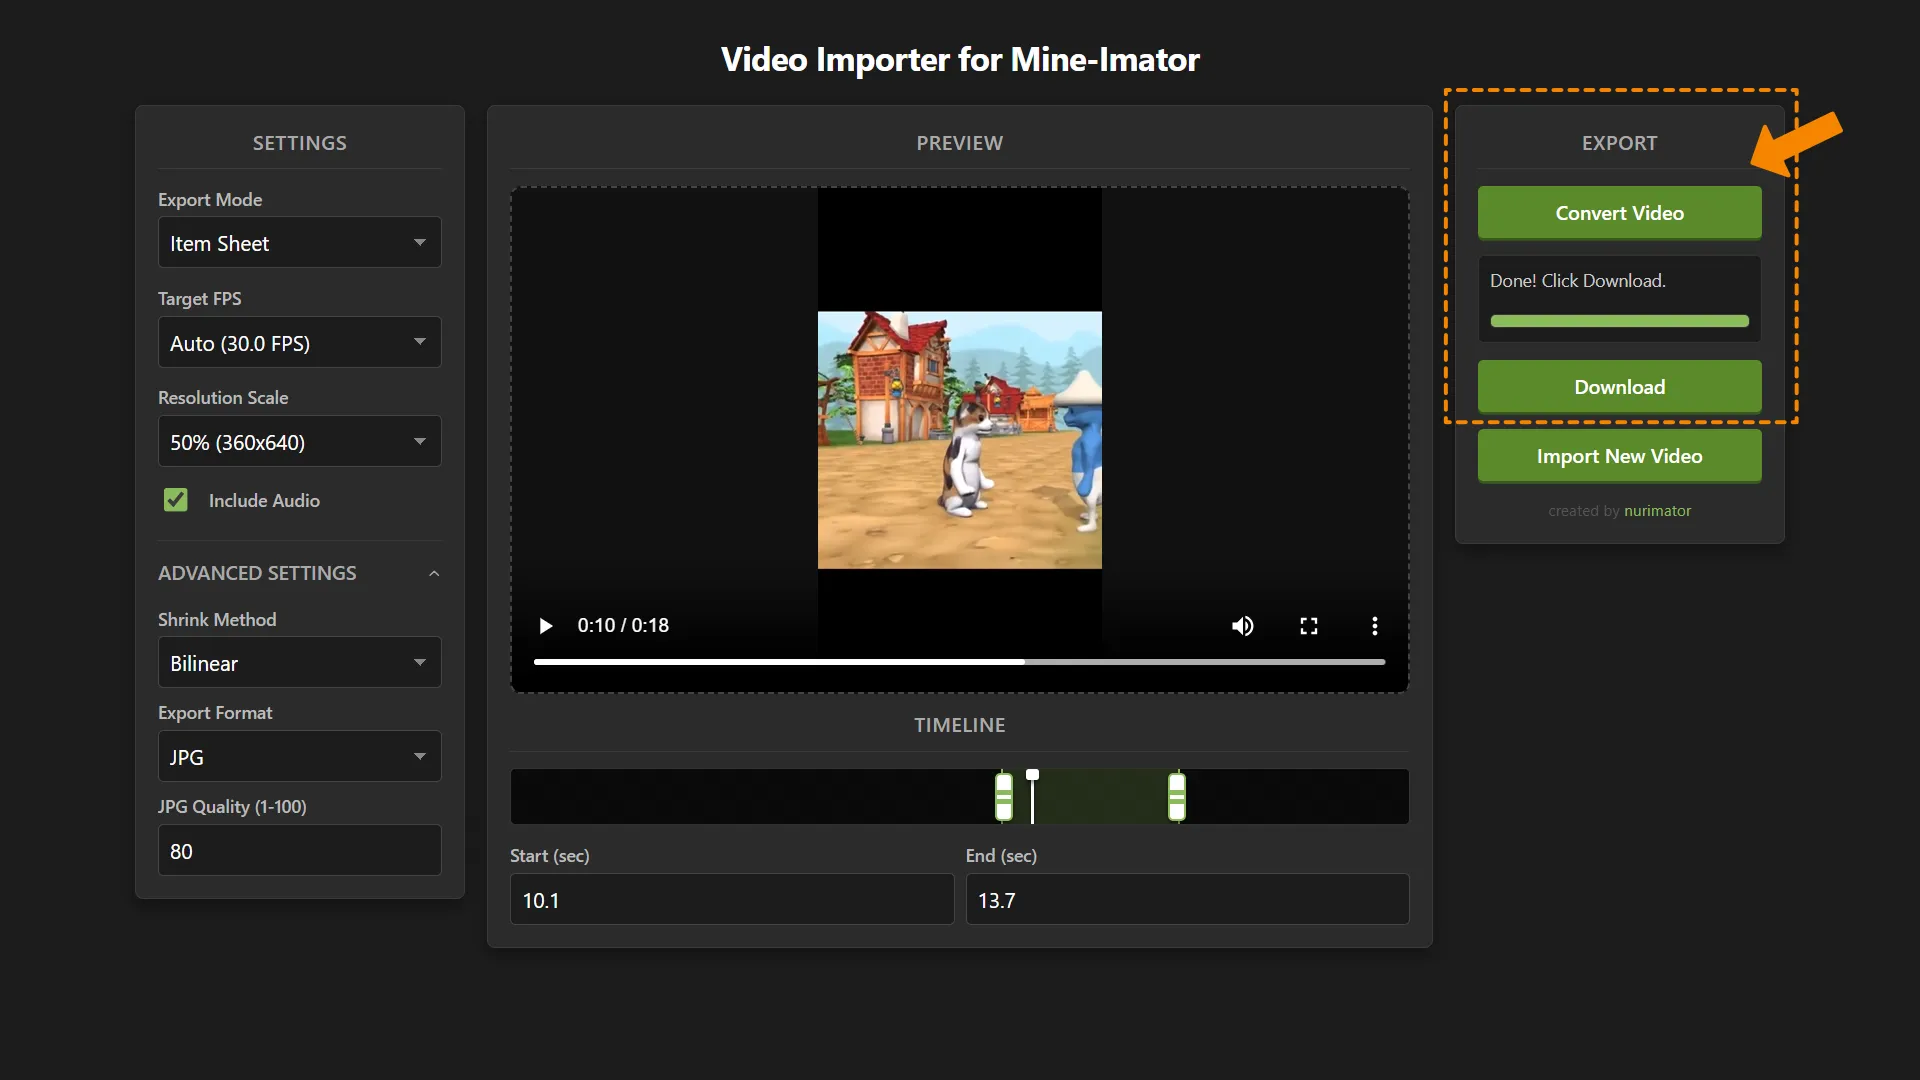
Task: Click the timeline end trim handle
Action: coord(1177,797)
